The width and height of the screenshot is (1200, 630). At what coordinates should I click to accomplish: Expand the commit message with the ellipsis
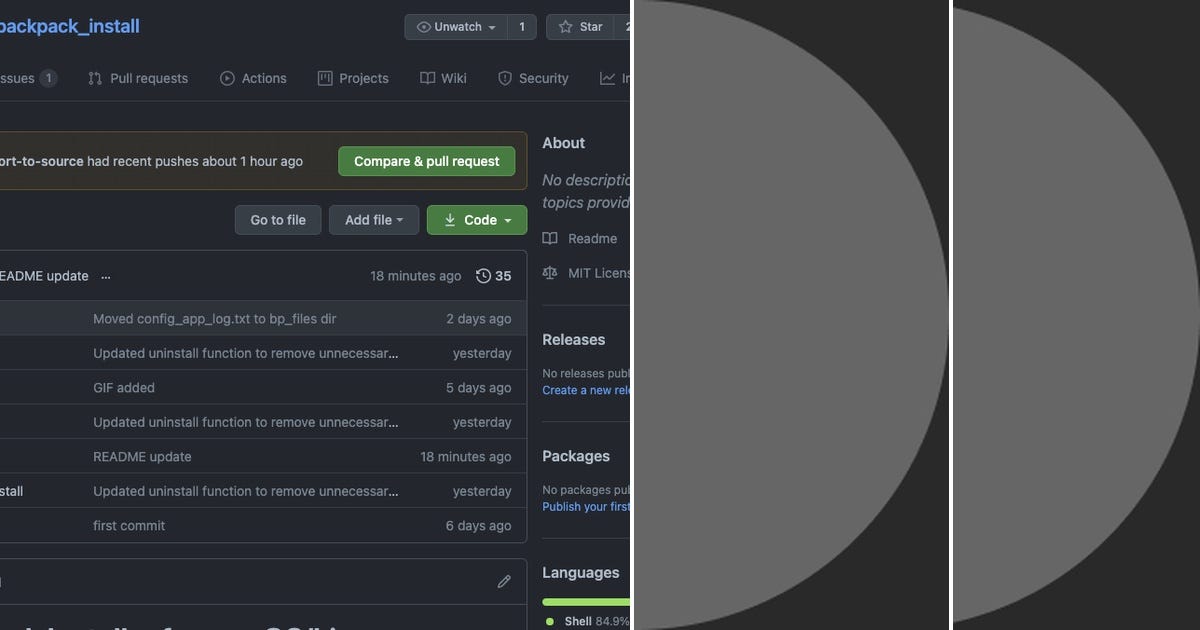(x=105, y=276)
